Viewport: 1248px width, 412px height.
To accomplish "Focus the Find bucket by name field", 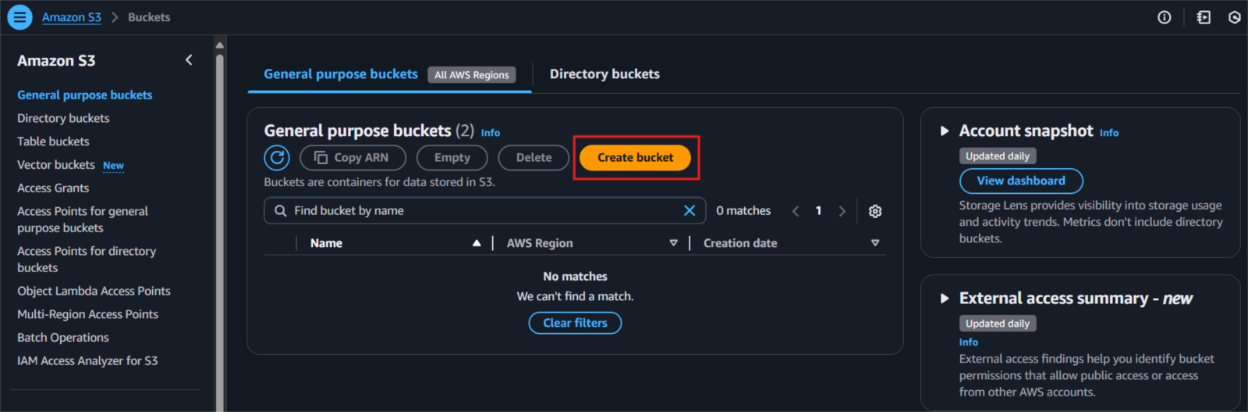I will [x=485, y=211].
